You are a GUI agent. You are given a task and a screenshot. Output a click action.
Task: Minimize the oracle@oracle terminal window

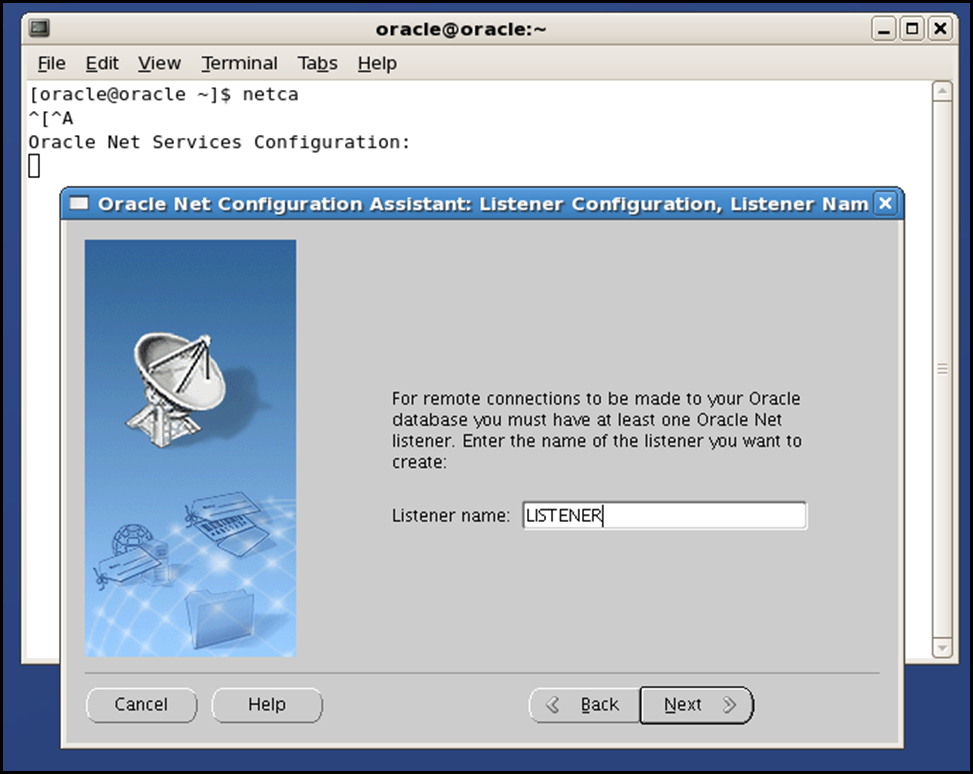(884, 29)
